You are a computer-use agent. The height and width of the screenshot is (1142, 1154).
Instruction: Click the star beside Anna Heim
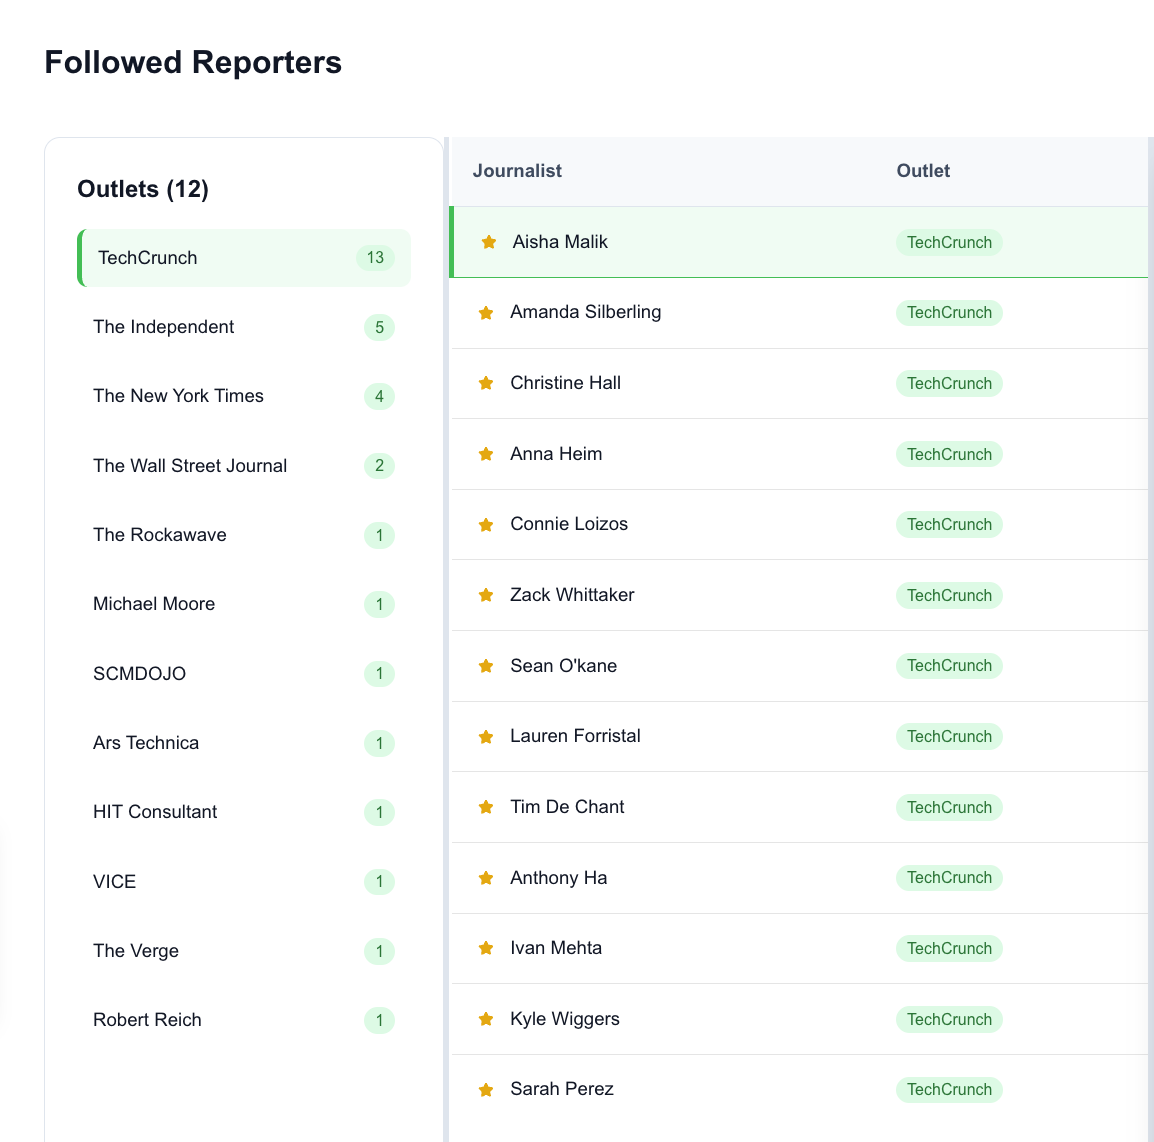(x=486, y=454)
